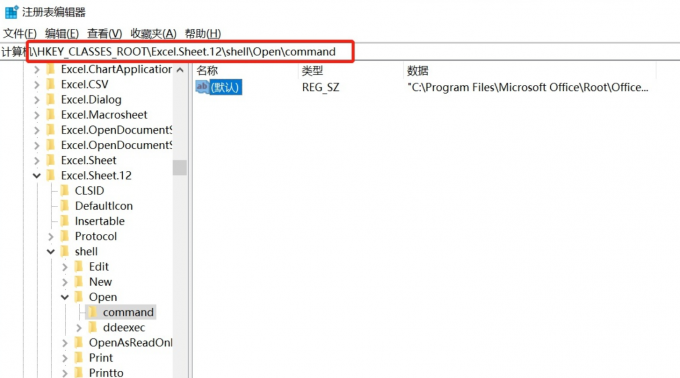Select the Insertable key label

tap(100, 221)
